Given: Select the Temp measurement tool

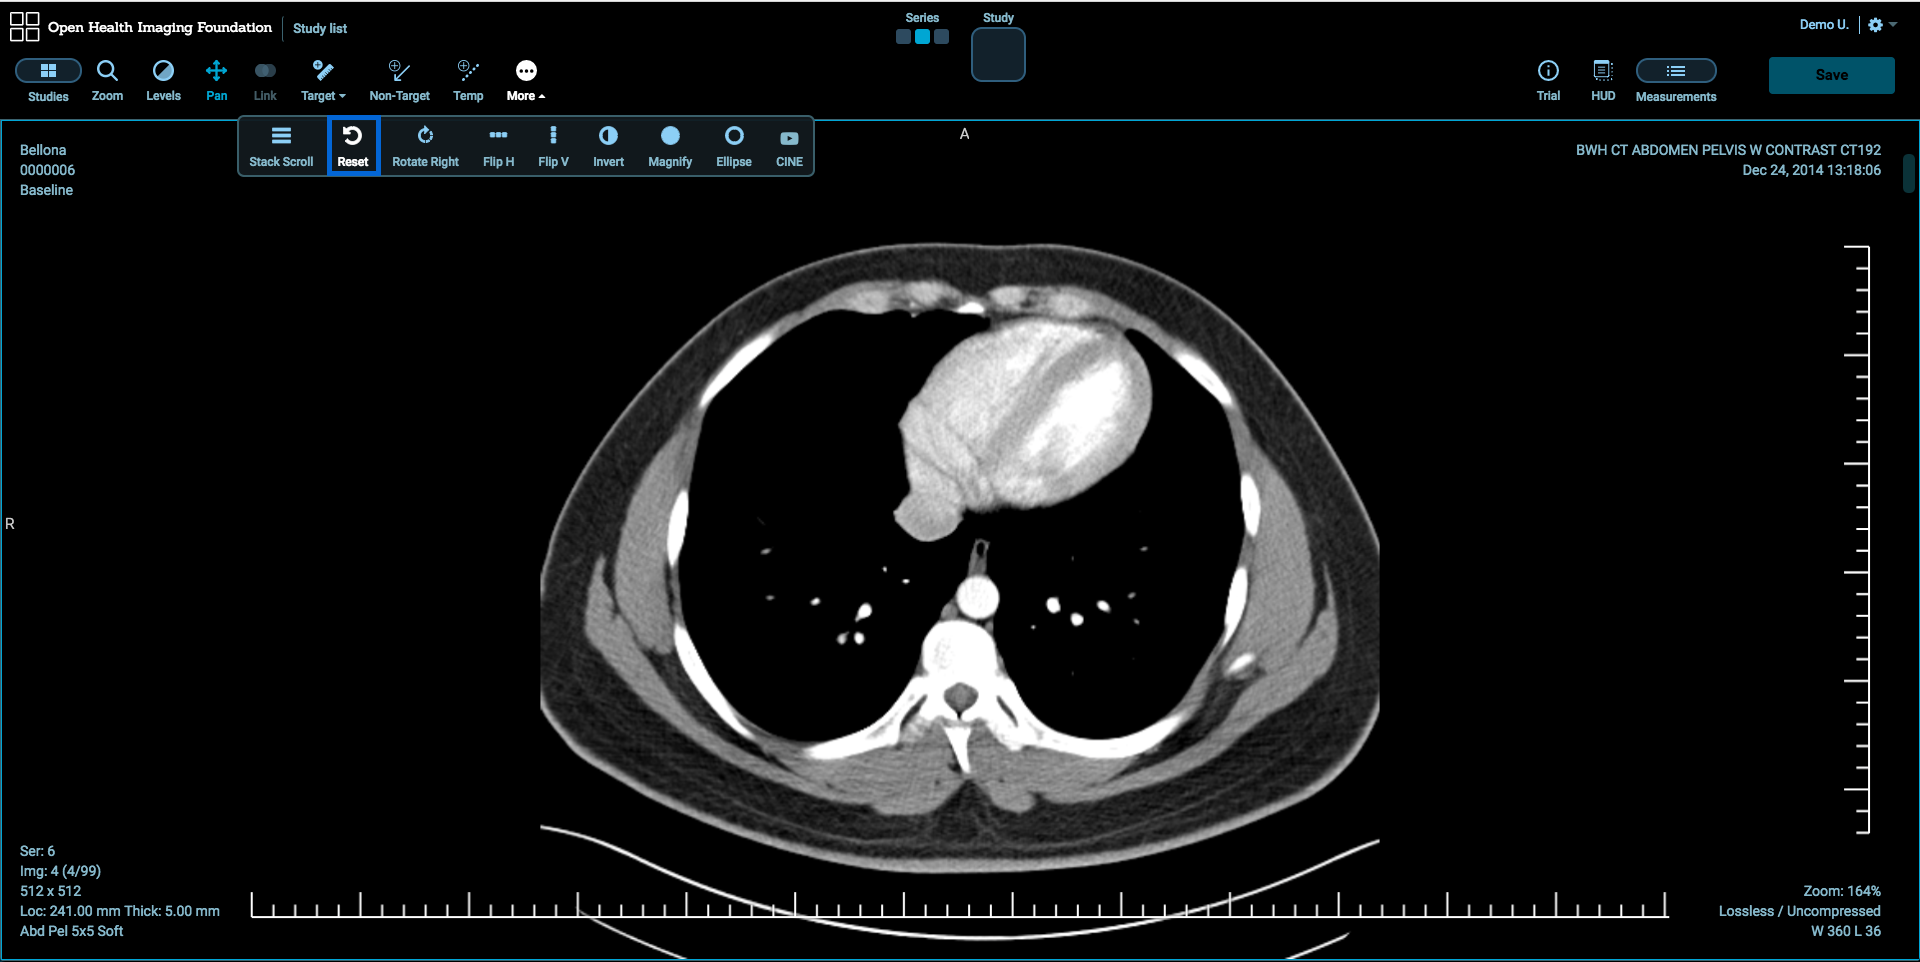Looking at the screenshot, I should click(468, 80).
